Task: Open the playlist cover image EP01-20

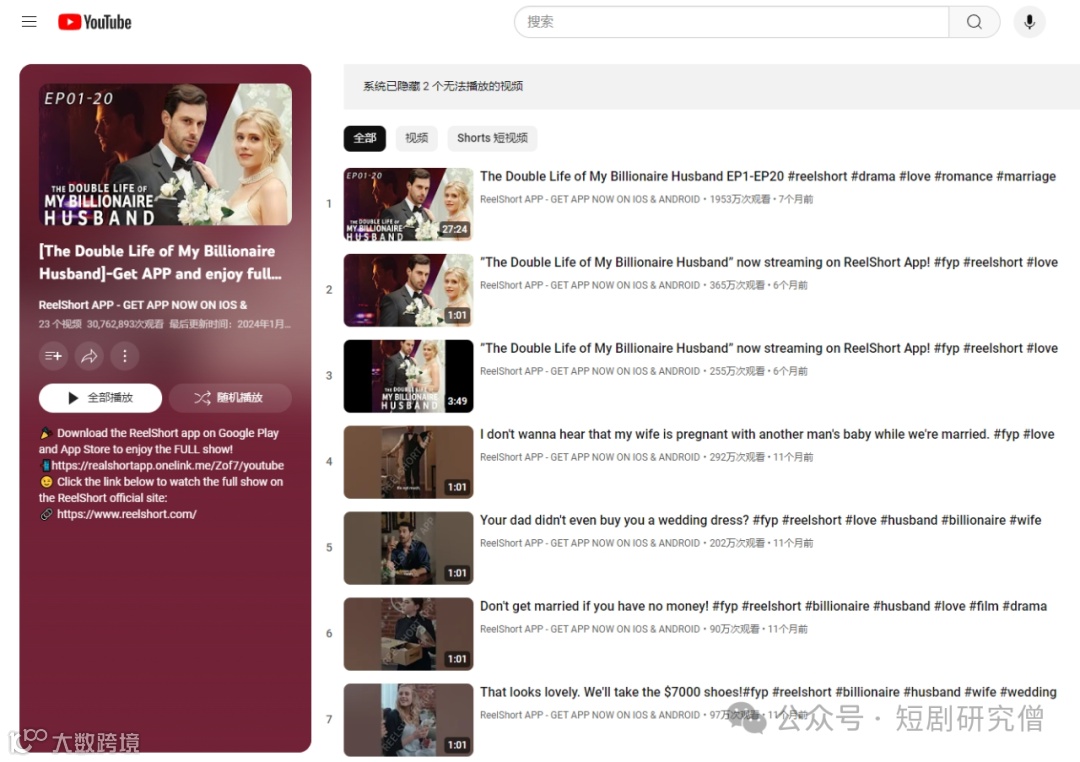Action: point(165,154)
